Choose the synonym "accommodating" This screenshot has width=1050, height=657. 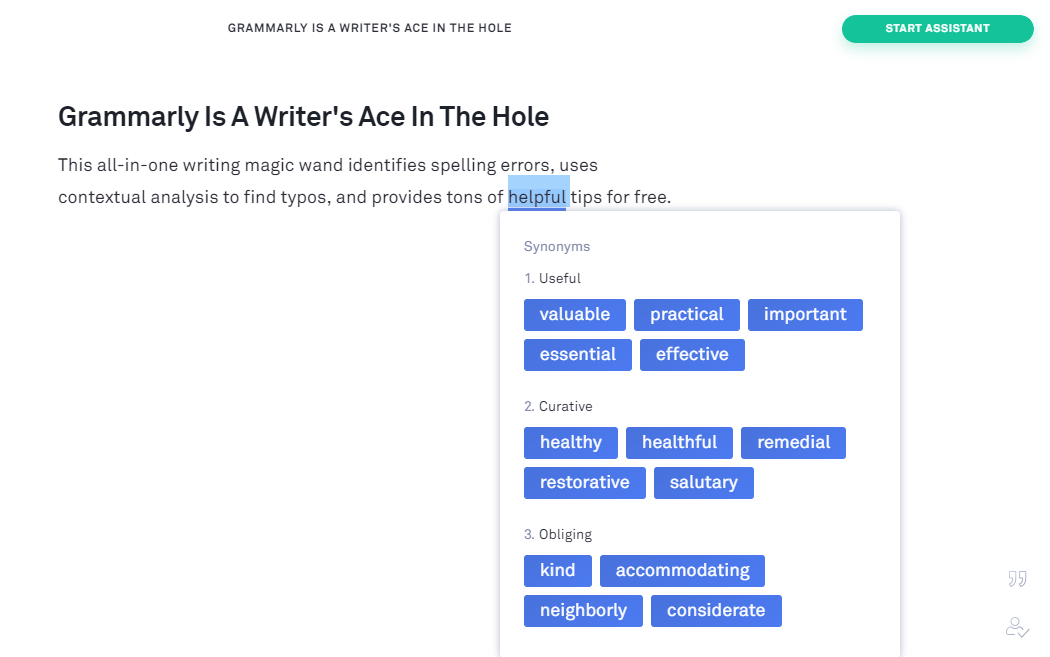682,571
